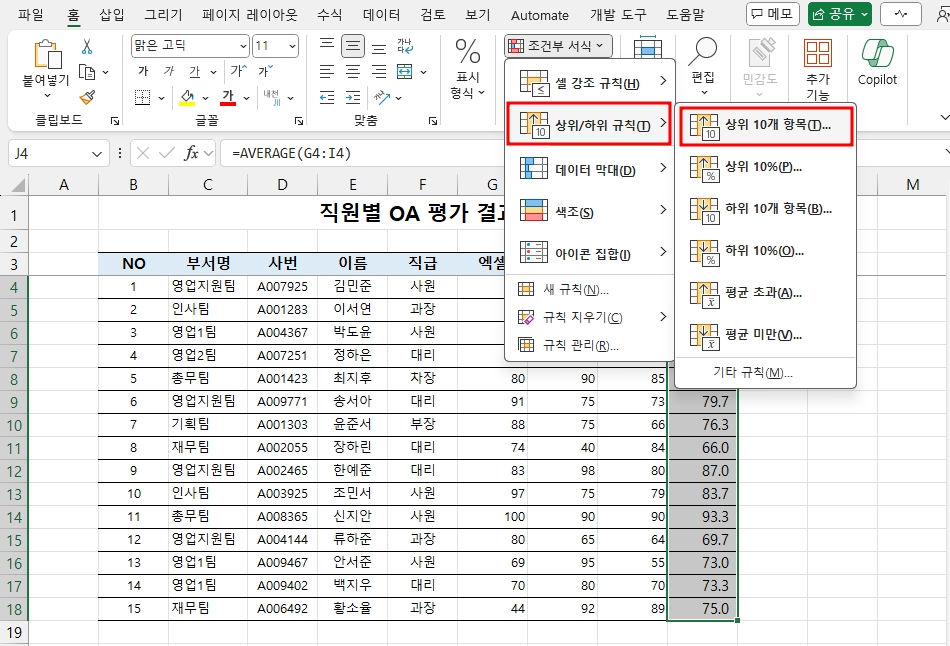Open Copilot
Viewport: 950px width, 646px height.
(x=877, y=62)
